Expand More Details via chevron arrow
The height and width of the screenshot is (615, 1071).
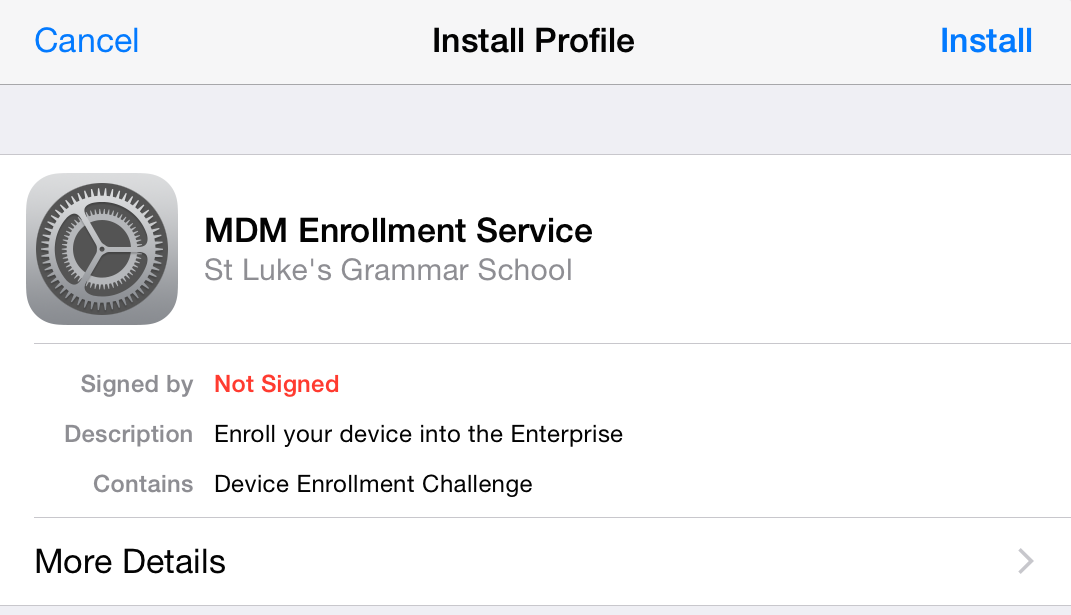[1025, 561]
